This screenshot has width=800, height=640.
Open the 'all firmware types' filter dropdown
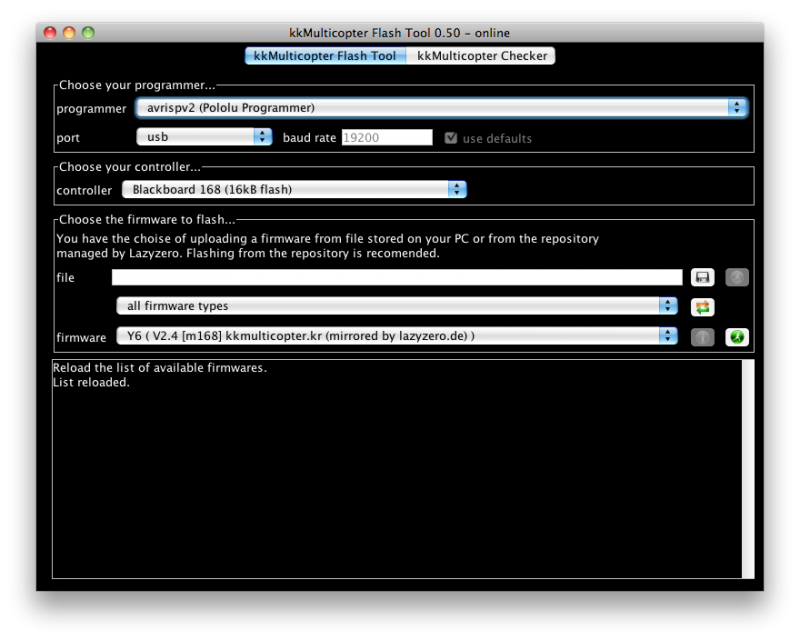coord(396,306)
